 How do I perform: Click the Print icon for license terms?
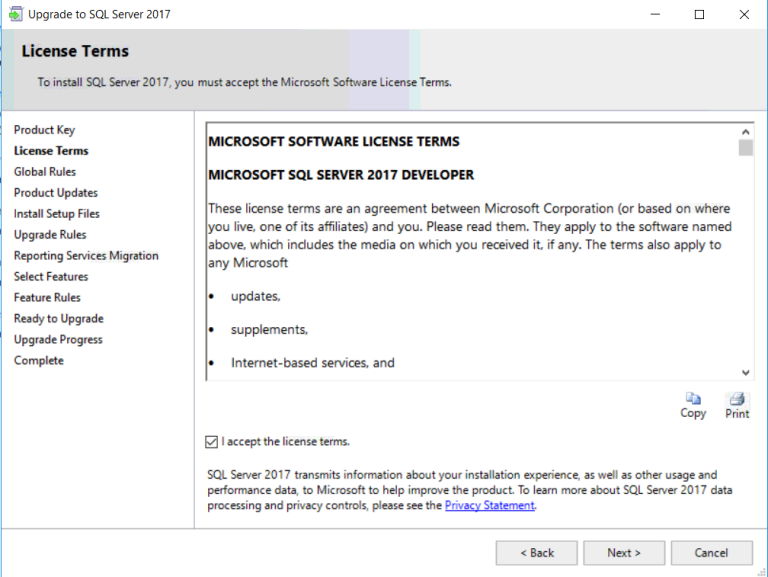(737, 399)
